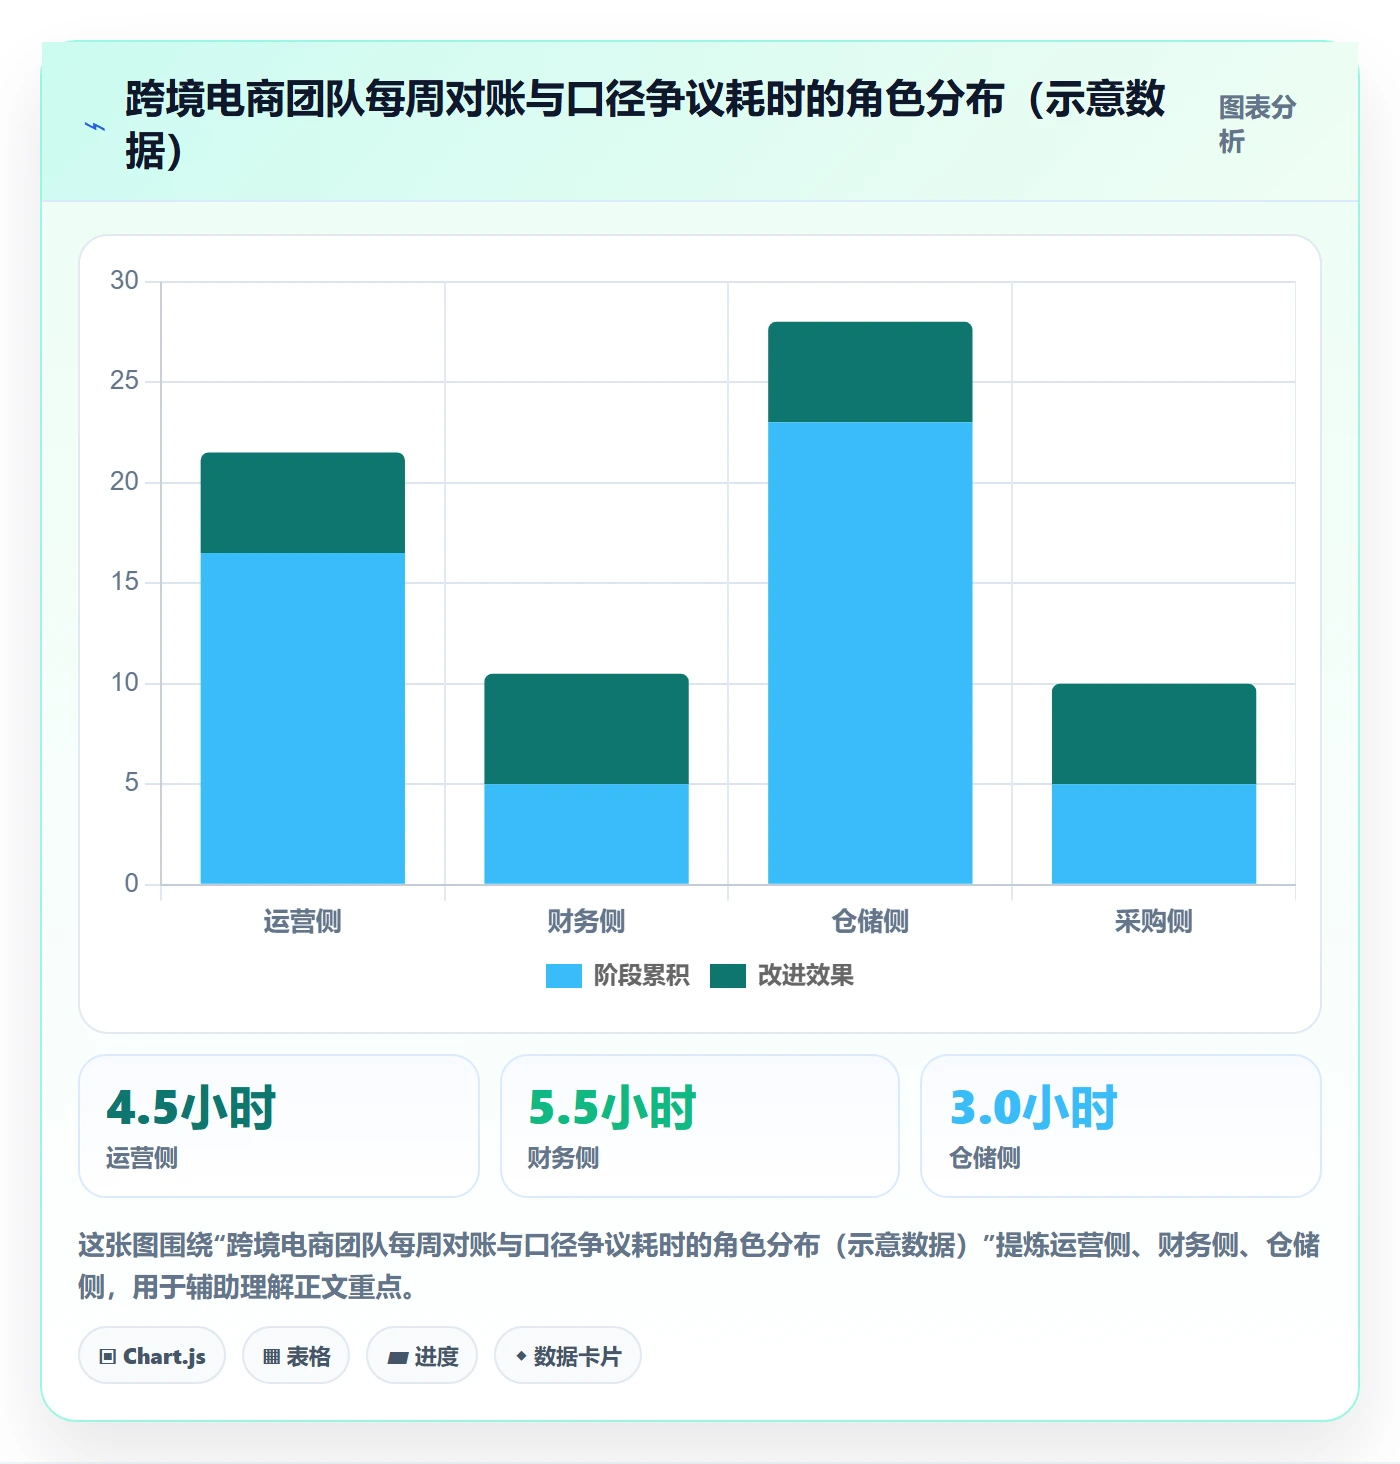Open the 4.5小时 运营侧 data card
The height and width of the screenshot is (1464, 1400).
point(279,1126)
